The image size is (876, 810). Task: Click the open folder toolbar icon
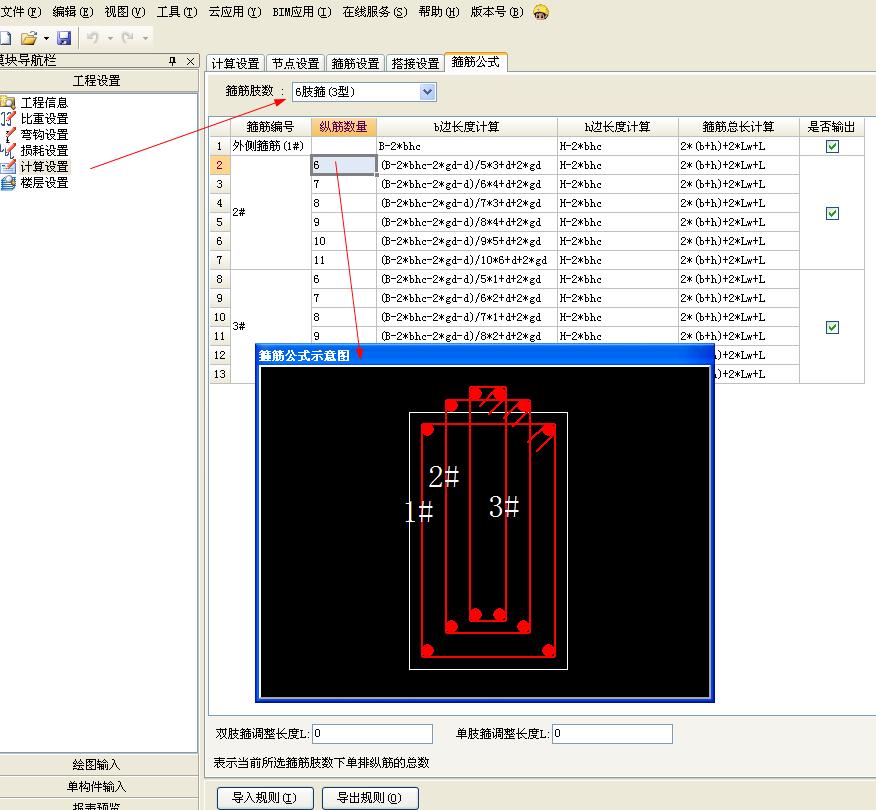(29, 38)
